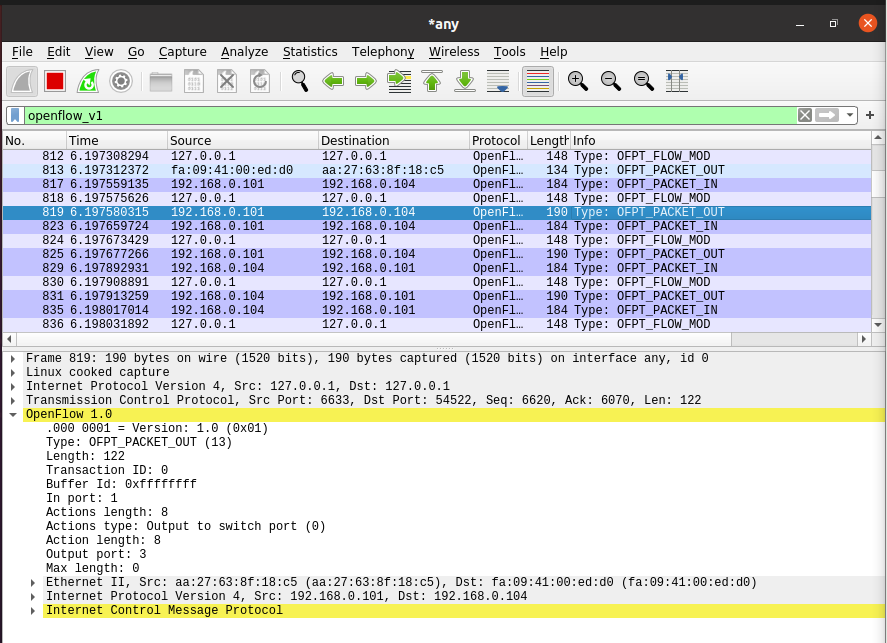Open the Tools menu
The width and height of the screenshot is (887, 643).
(509, 51)
